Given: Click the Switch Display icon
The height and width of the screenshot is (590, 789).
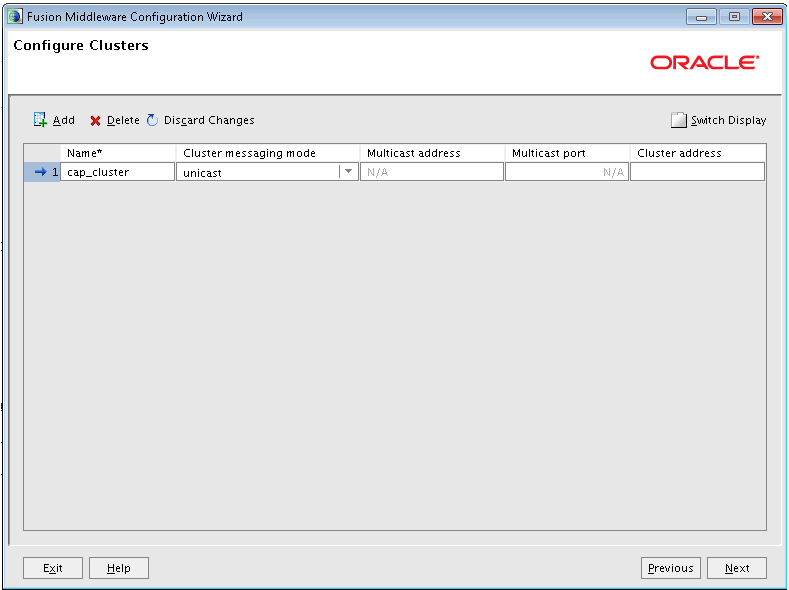Looking at the screenshot, I should point(678,120).
